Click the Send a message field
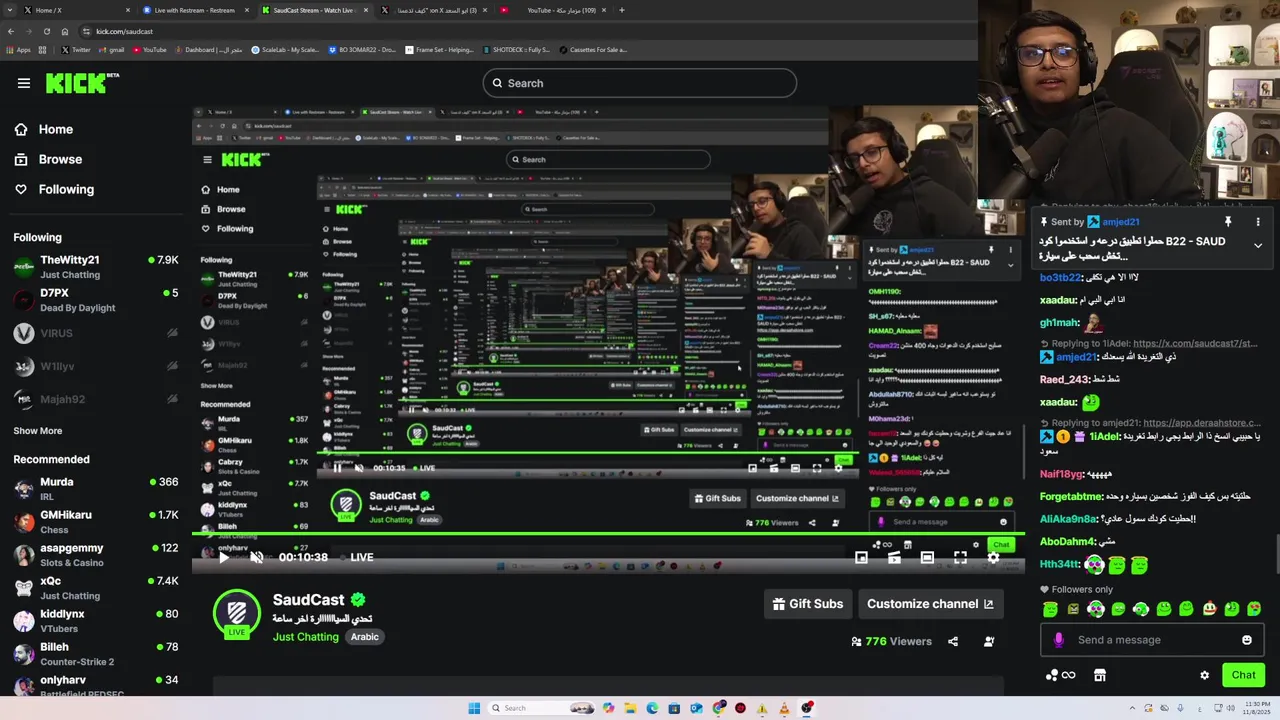Image resolution: width=1280 pixels, height=720 pixels. click(x=1152, y=640)
